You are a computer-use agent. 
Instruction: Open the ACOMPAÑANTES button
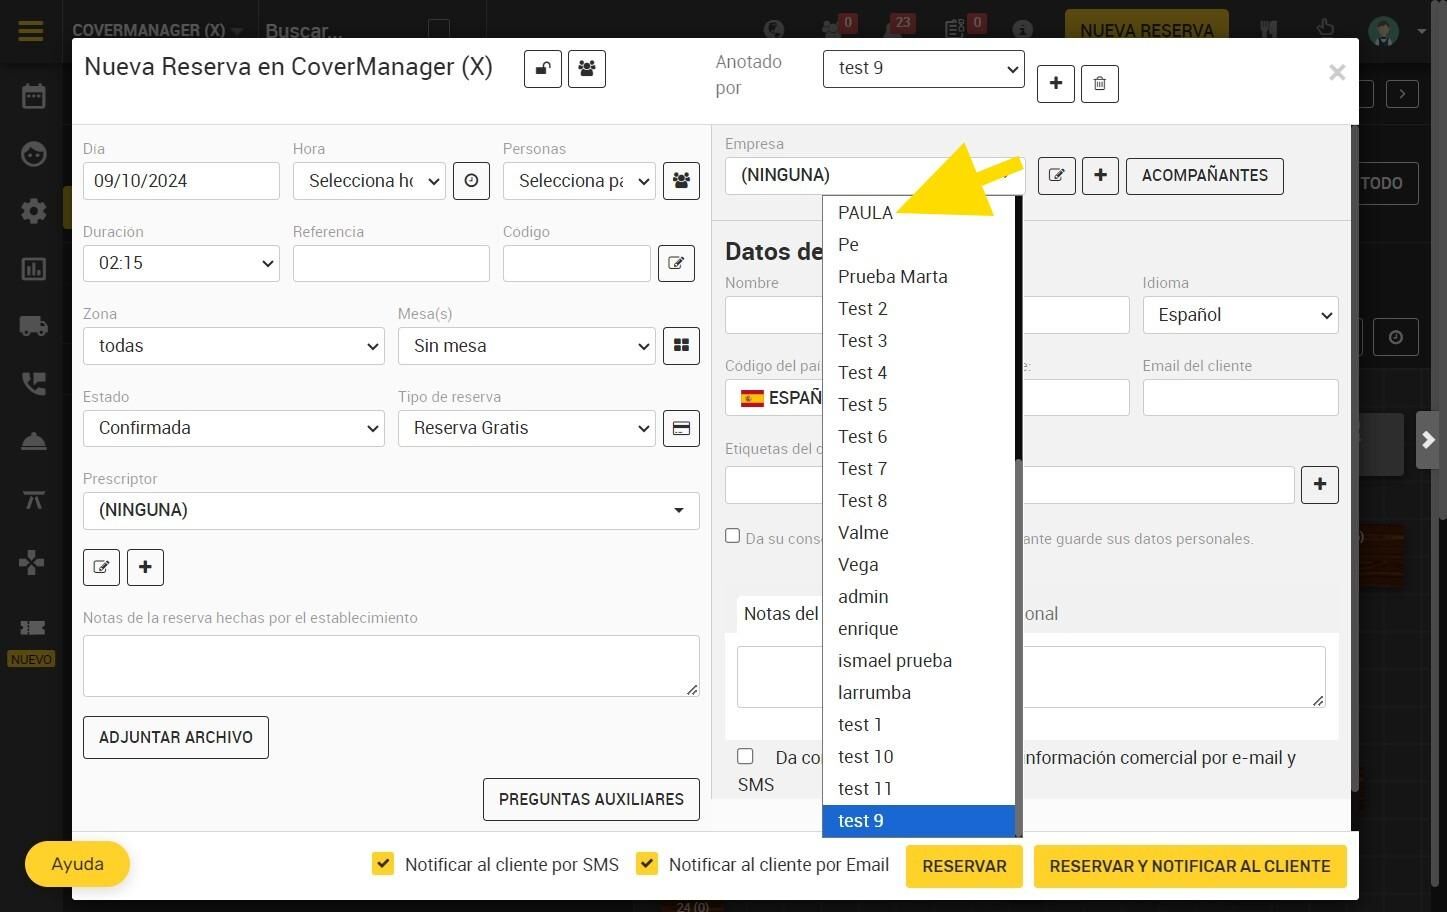[1205, 176]
